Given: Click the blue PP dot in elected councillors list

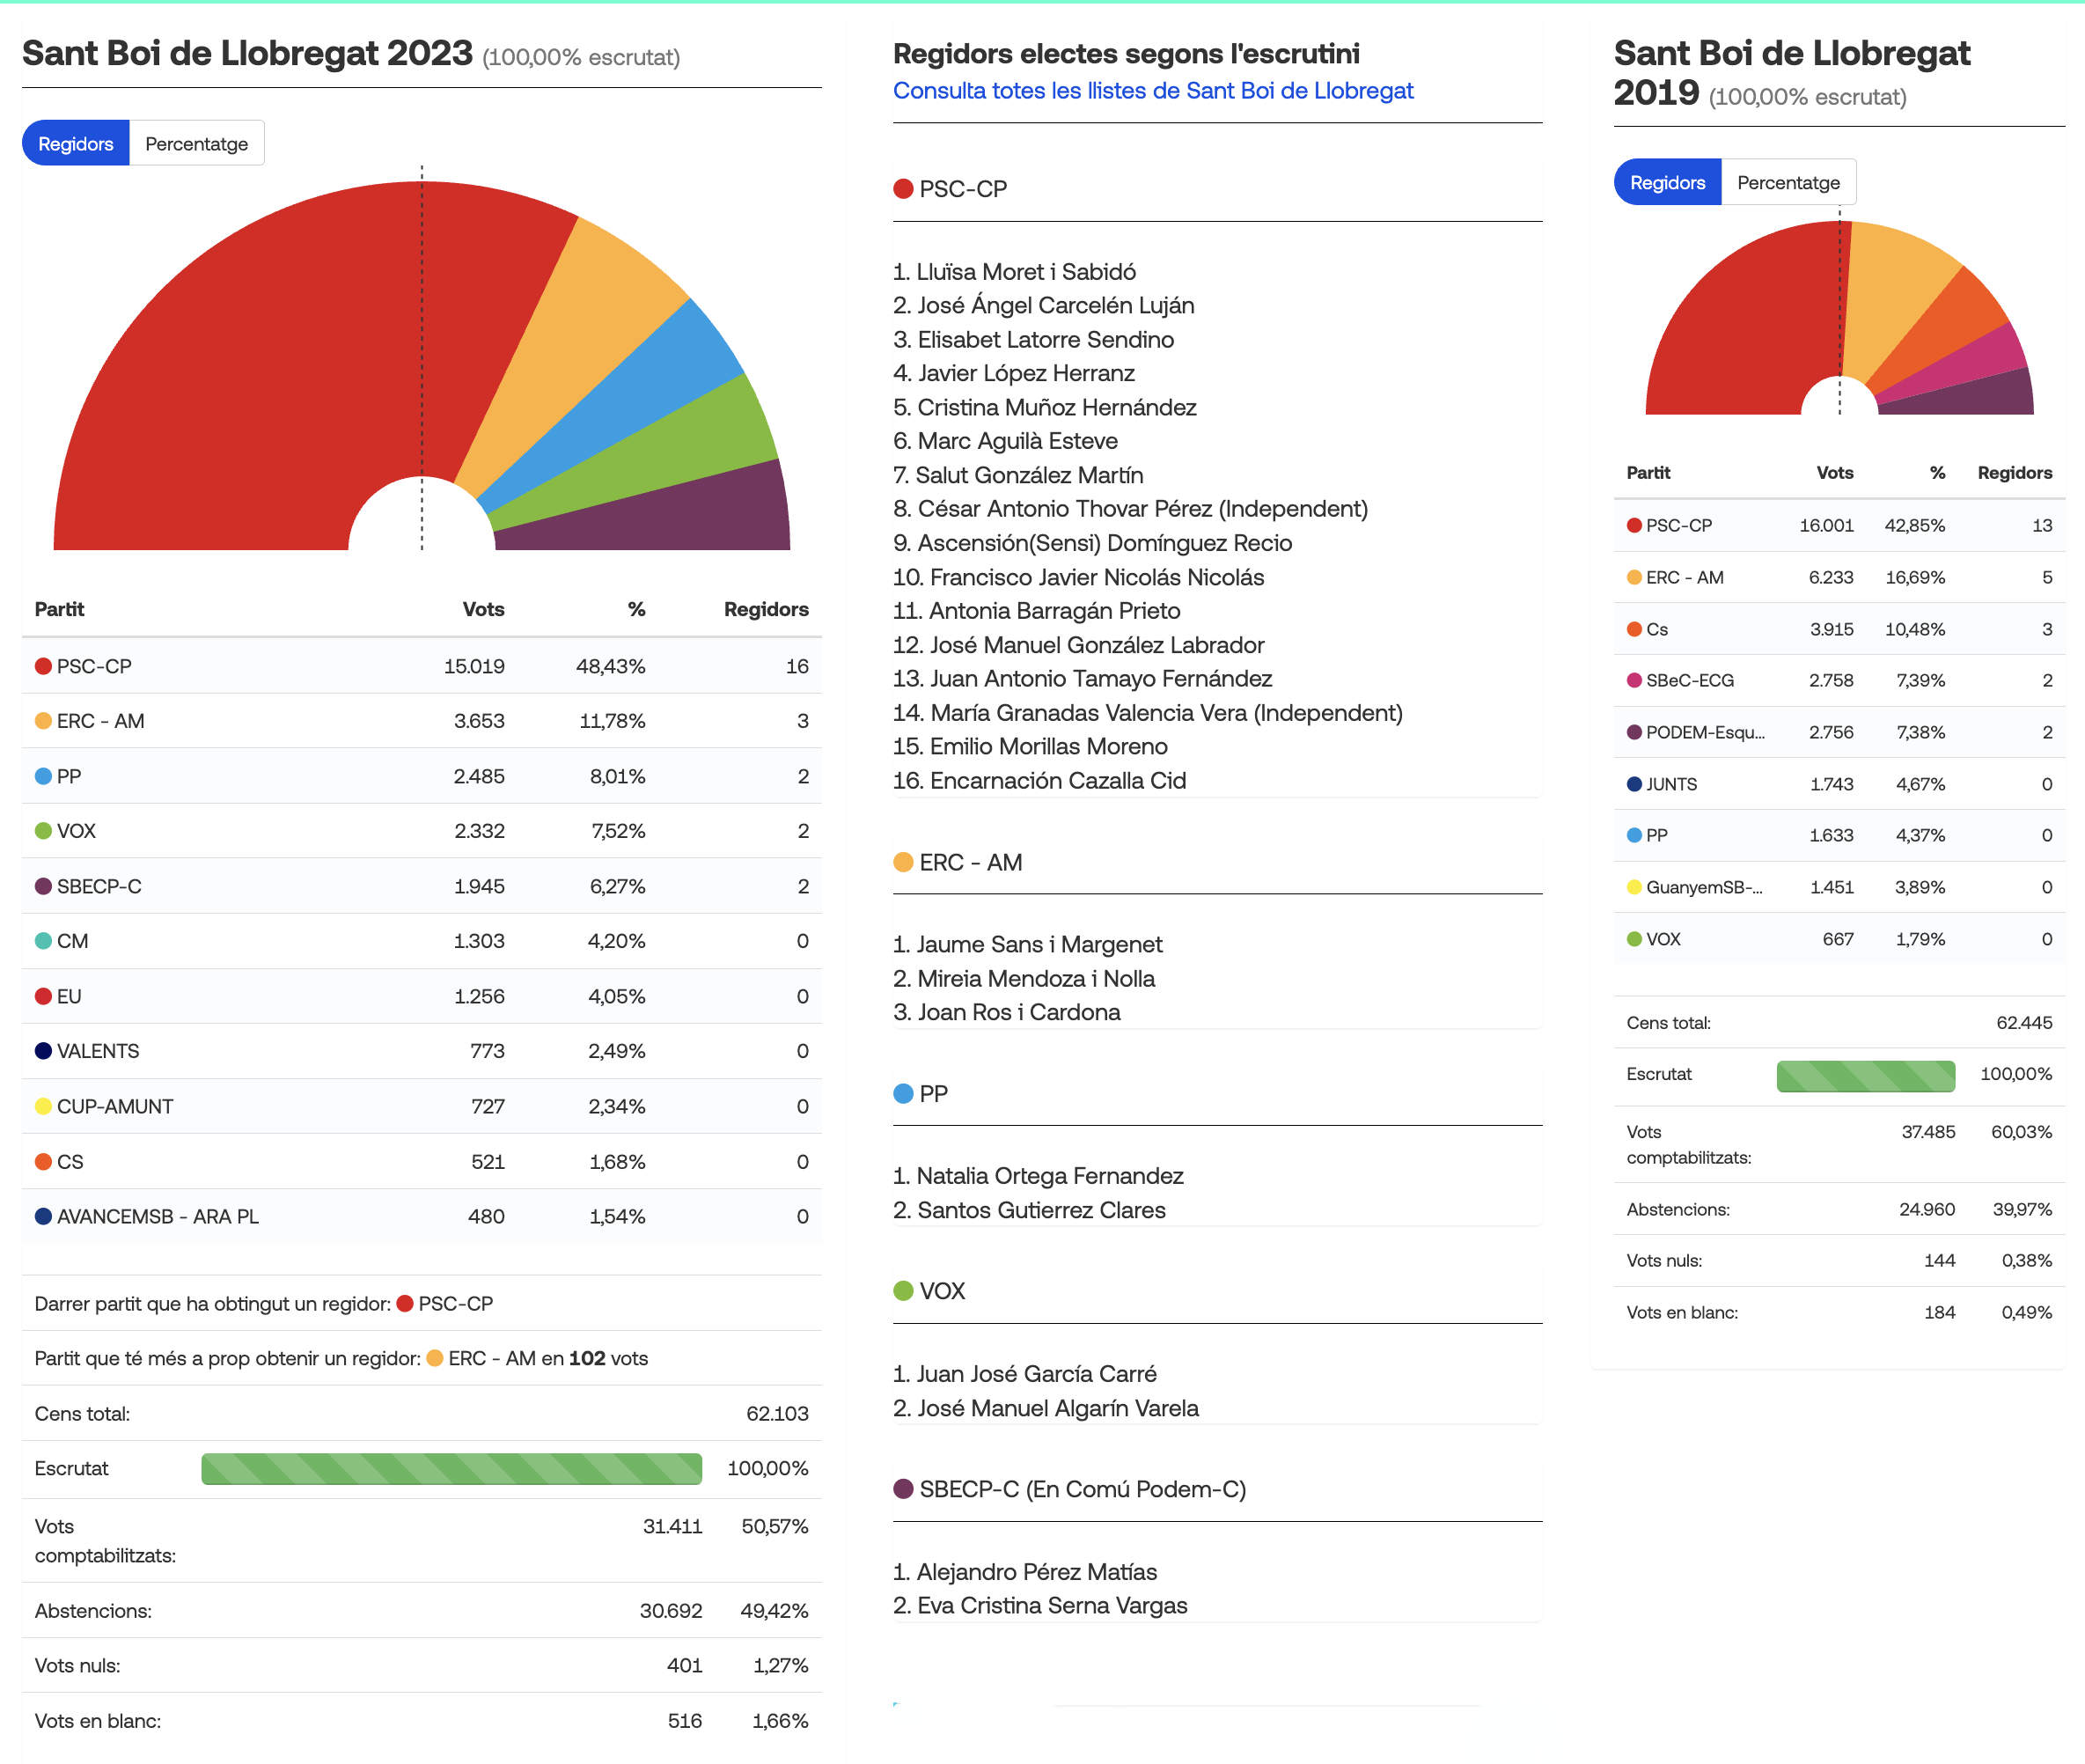Looking at the screenshot, I should (903, 1093).
